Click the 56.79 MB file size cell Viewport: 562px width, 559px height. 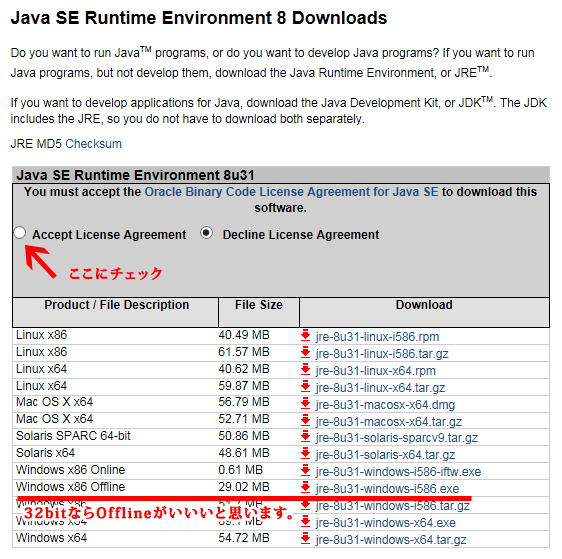tap(244, 402)
